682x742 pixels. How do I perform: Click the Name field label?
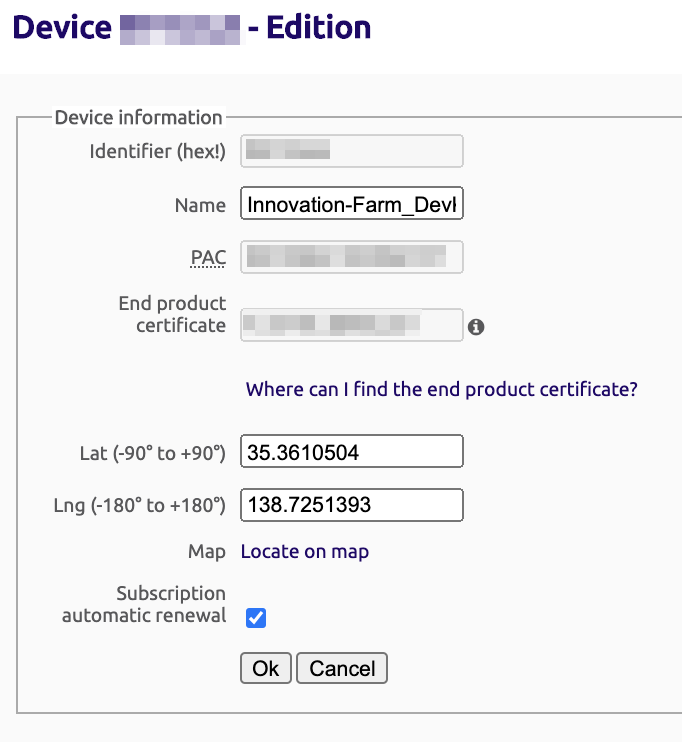pos(200,205)
